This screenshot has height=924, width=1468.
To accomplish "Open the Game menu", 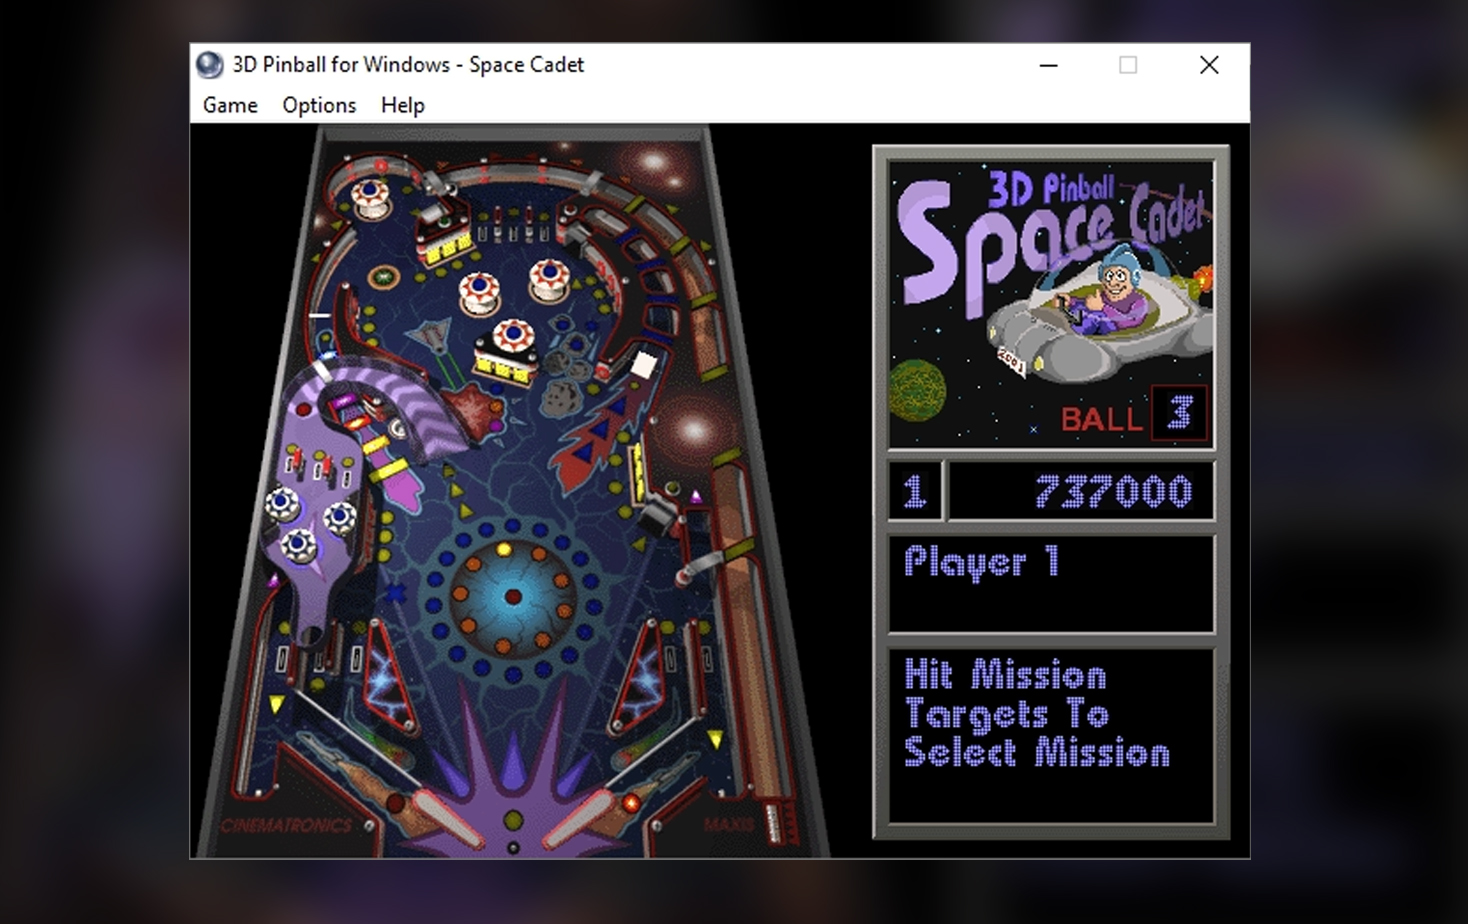I will (x=229, y=105).
